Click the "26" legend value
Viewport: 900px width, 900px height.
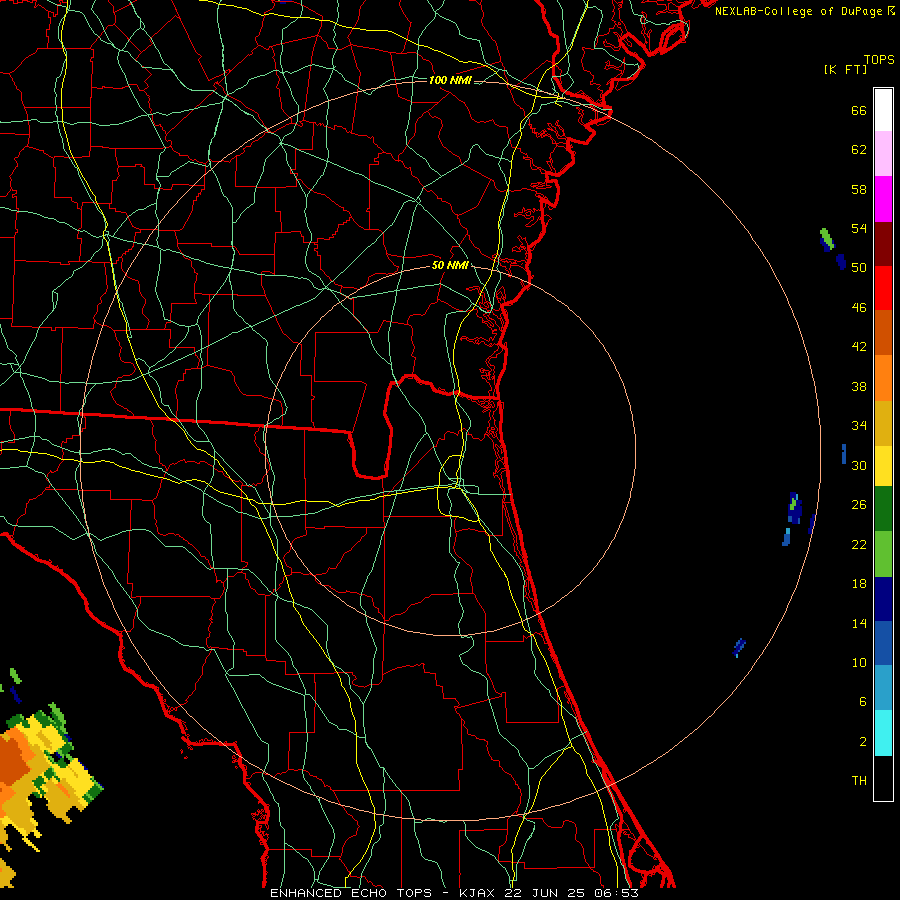pos(859,505)
